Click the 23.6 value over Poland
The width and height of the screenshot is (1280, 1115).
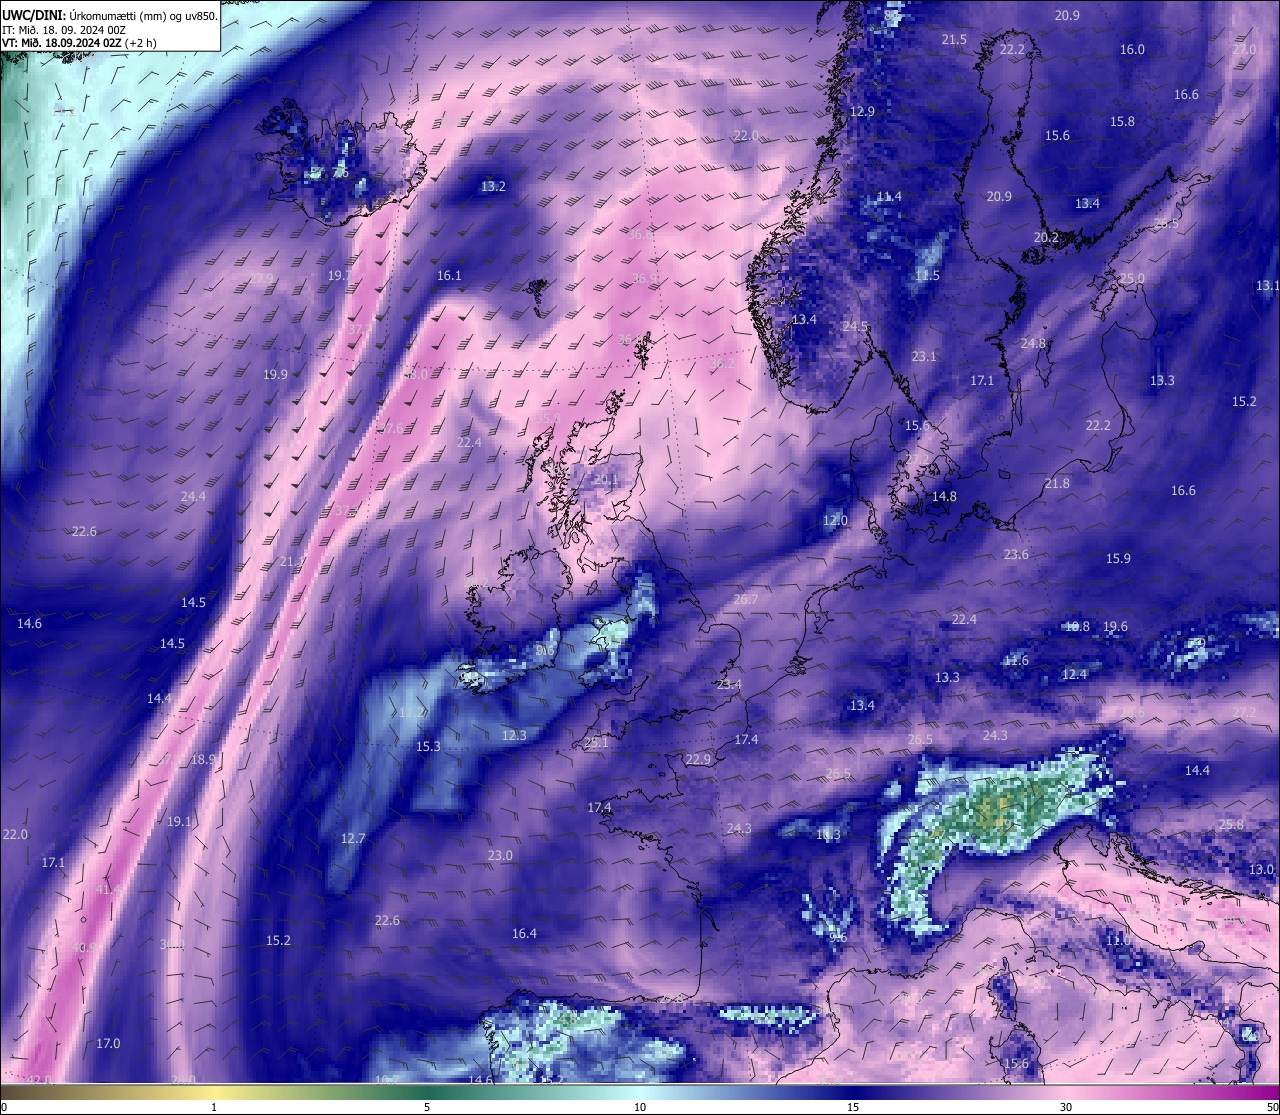1016,555
